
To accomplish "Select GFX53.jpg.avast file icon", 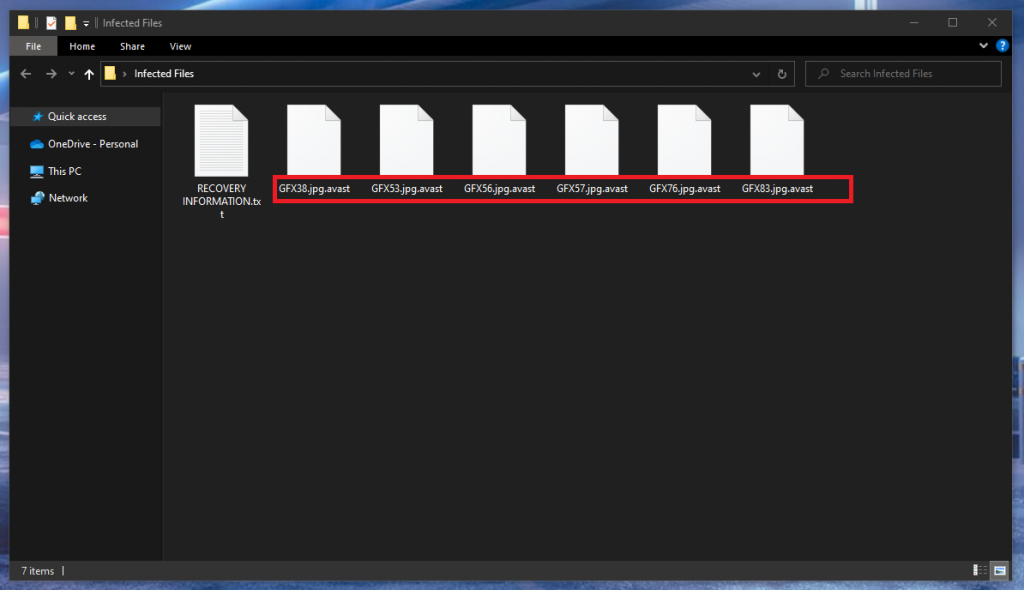I will [x=406, y=140].
